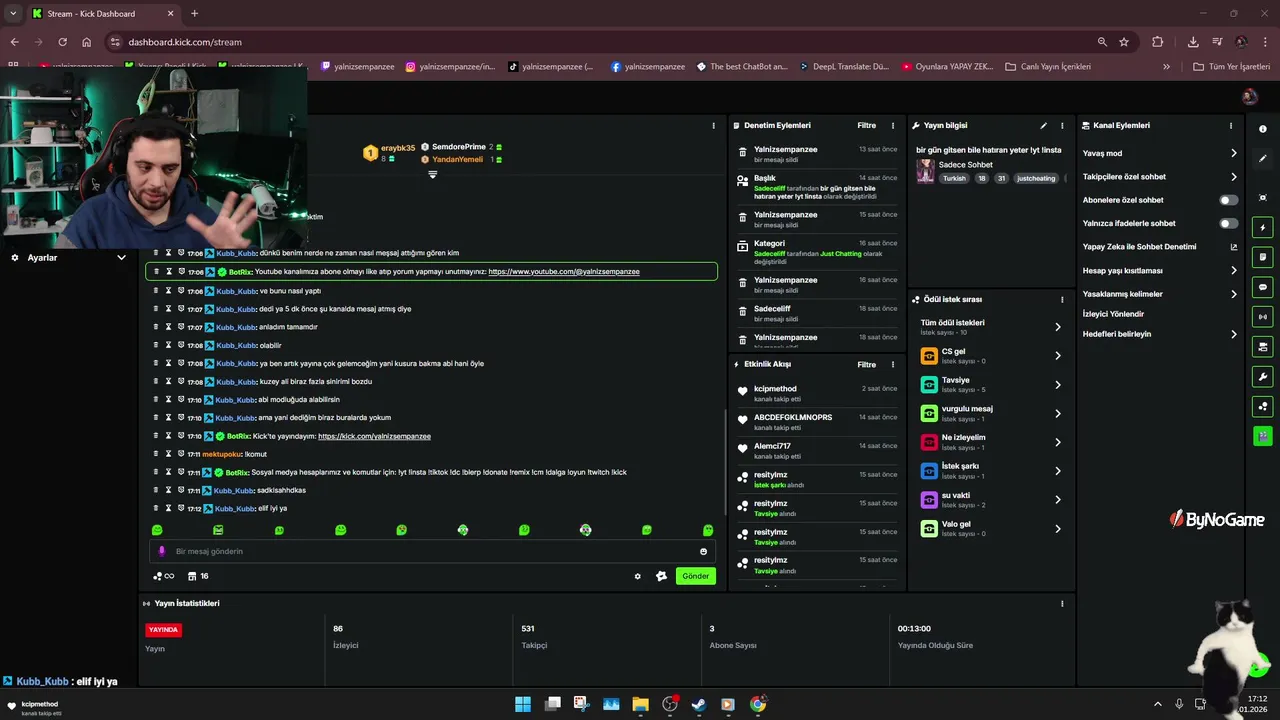Open the İstek şarkı reward row
Image resolution: width=1280 pixels, height=720 pixels.
[990, 470]
